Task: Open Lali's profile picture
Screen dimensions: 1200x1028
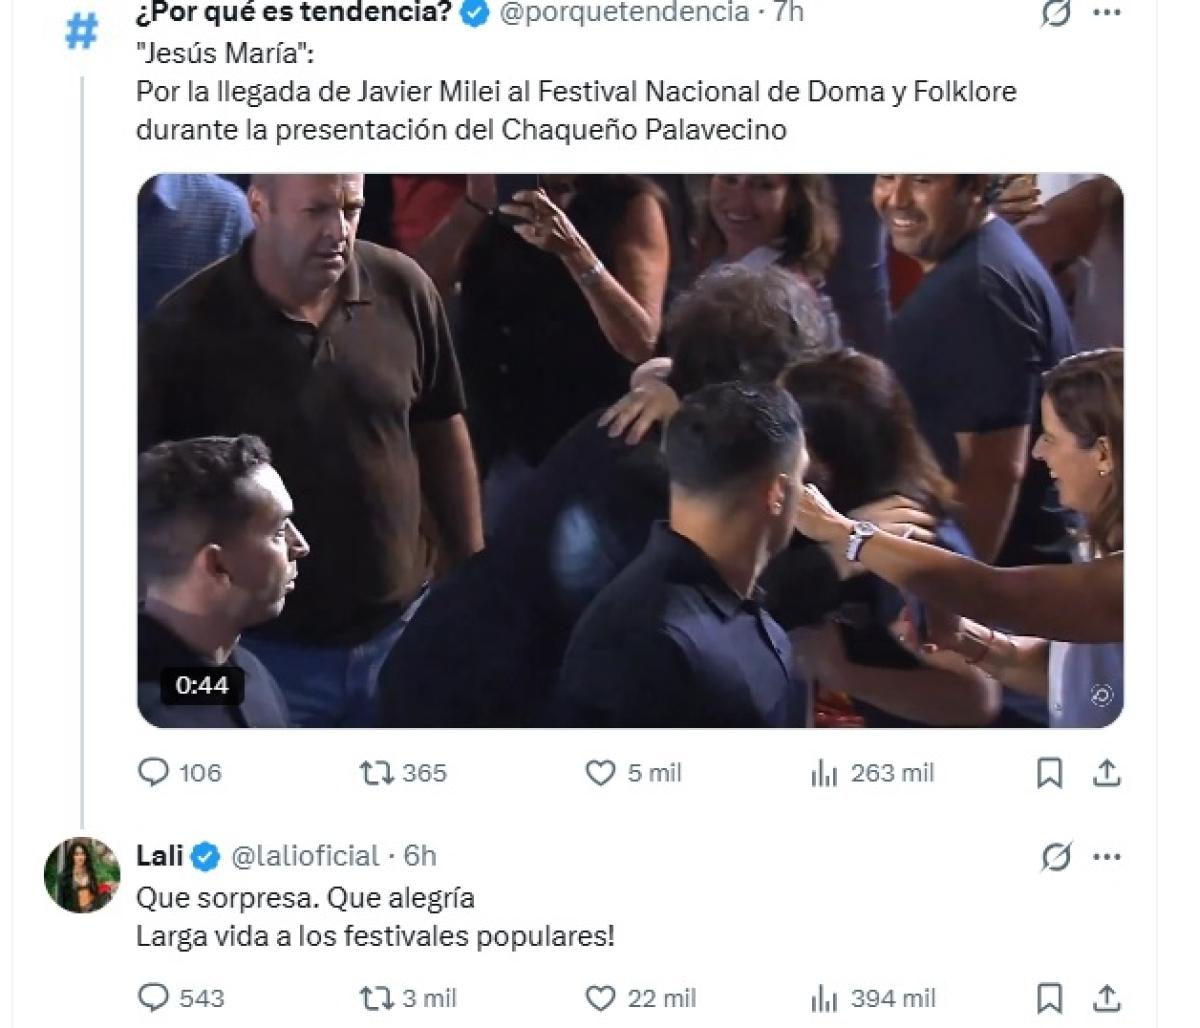Action: [82, 875]
